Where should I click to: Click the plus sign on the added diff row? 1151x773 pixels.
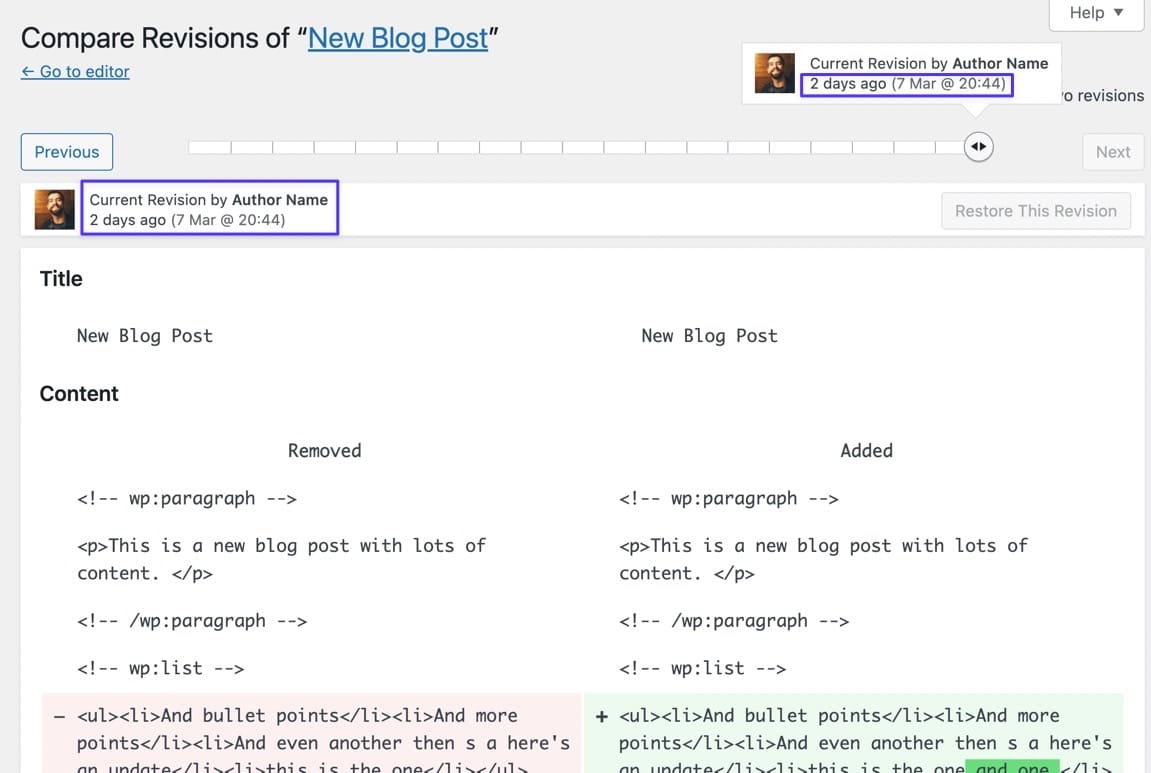(x=601, y=716)
